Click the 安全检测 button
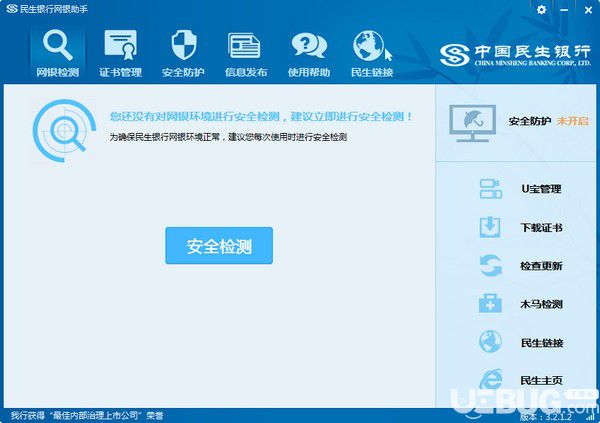 [x=219, y=245]
